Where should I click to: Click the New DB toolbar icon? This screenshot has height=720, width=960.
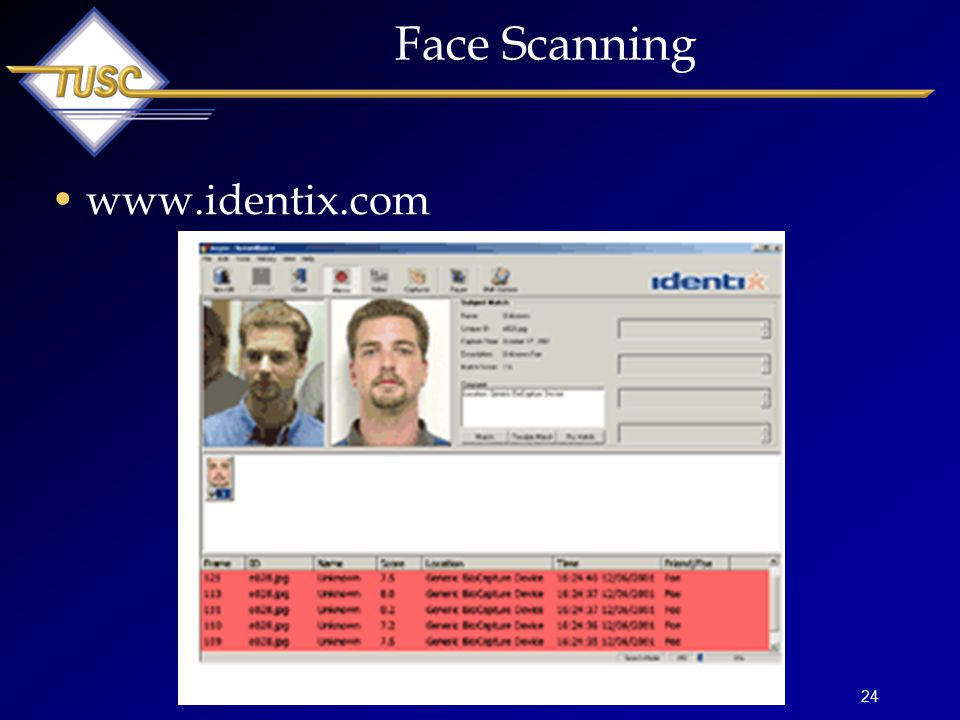click(x=222, y=280)
